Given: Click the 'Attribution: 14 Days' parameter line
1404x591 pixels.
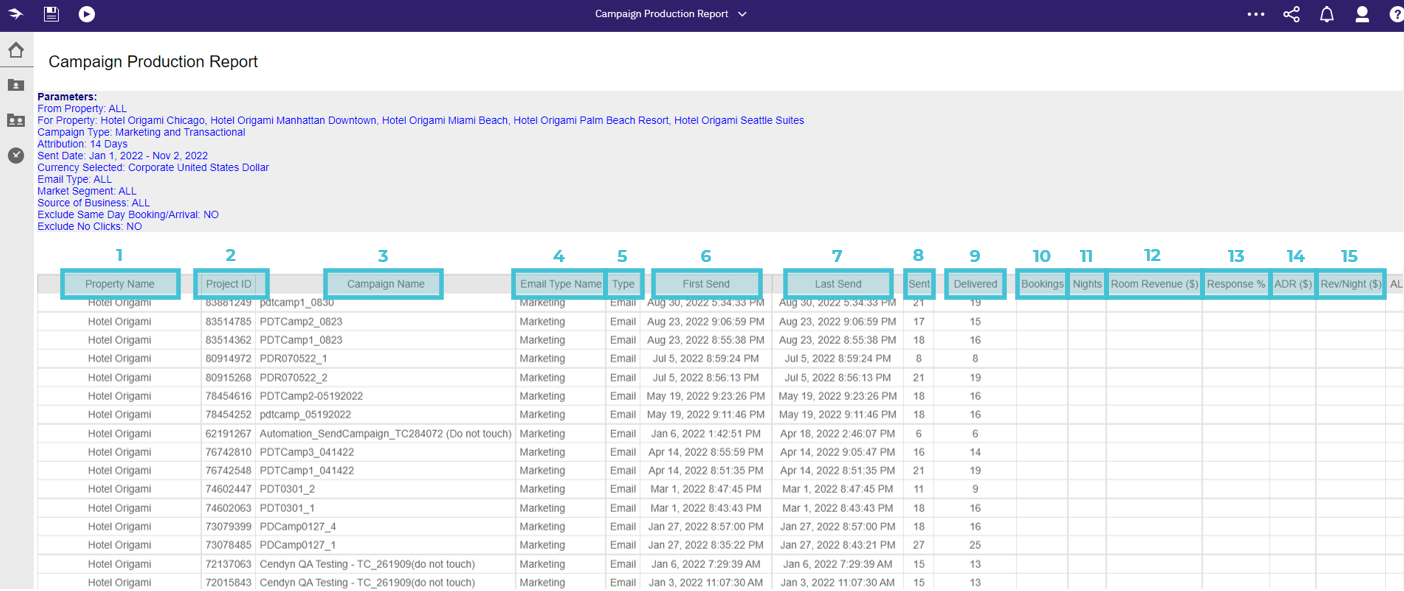Looking at the screenshot, I should 82,144.
